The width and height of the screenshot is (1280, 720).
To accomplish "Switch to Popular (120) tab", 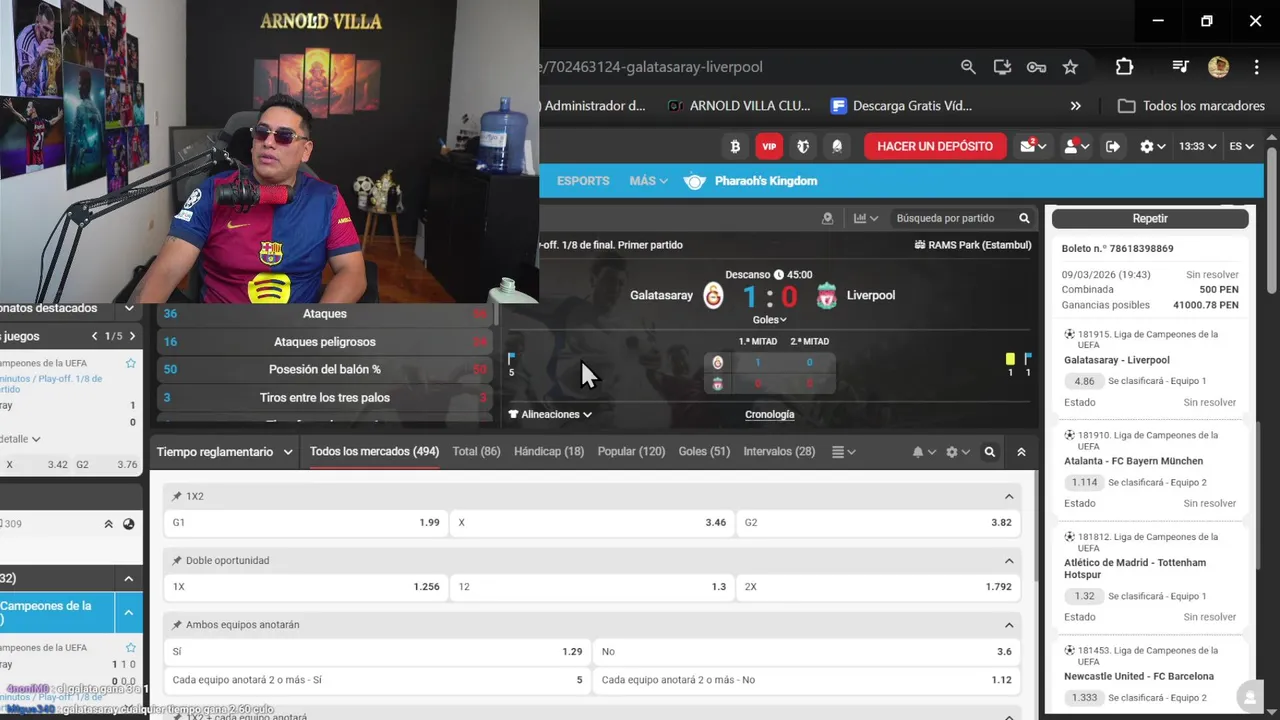I will 631,452.
